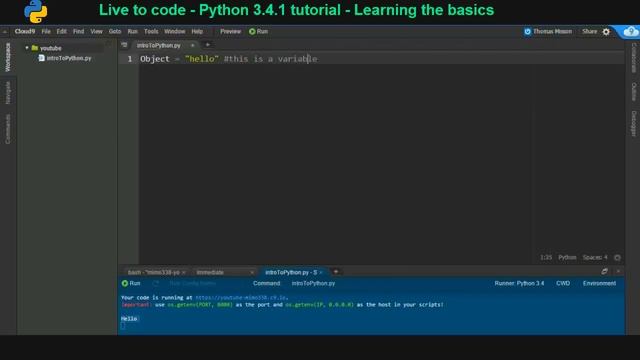
Task: Close the Immediate tab
Action: (x=252, y=272)
